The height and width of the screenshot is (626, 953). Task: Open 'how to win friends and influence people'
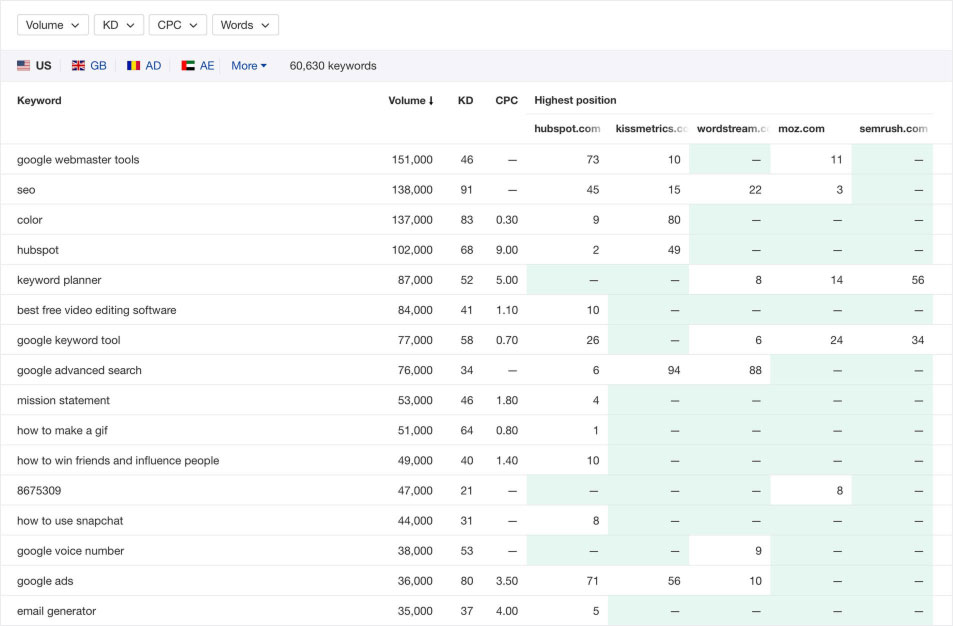(118, 461)
